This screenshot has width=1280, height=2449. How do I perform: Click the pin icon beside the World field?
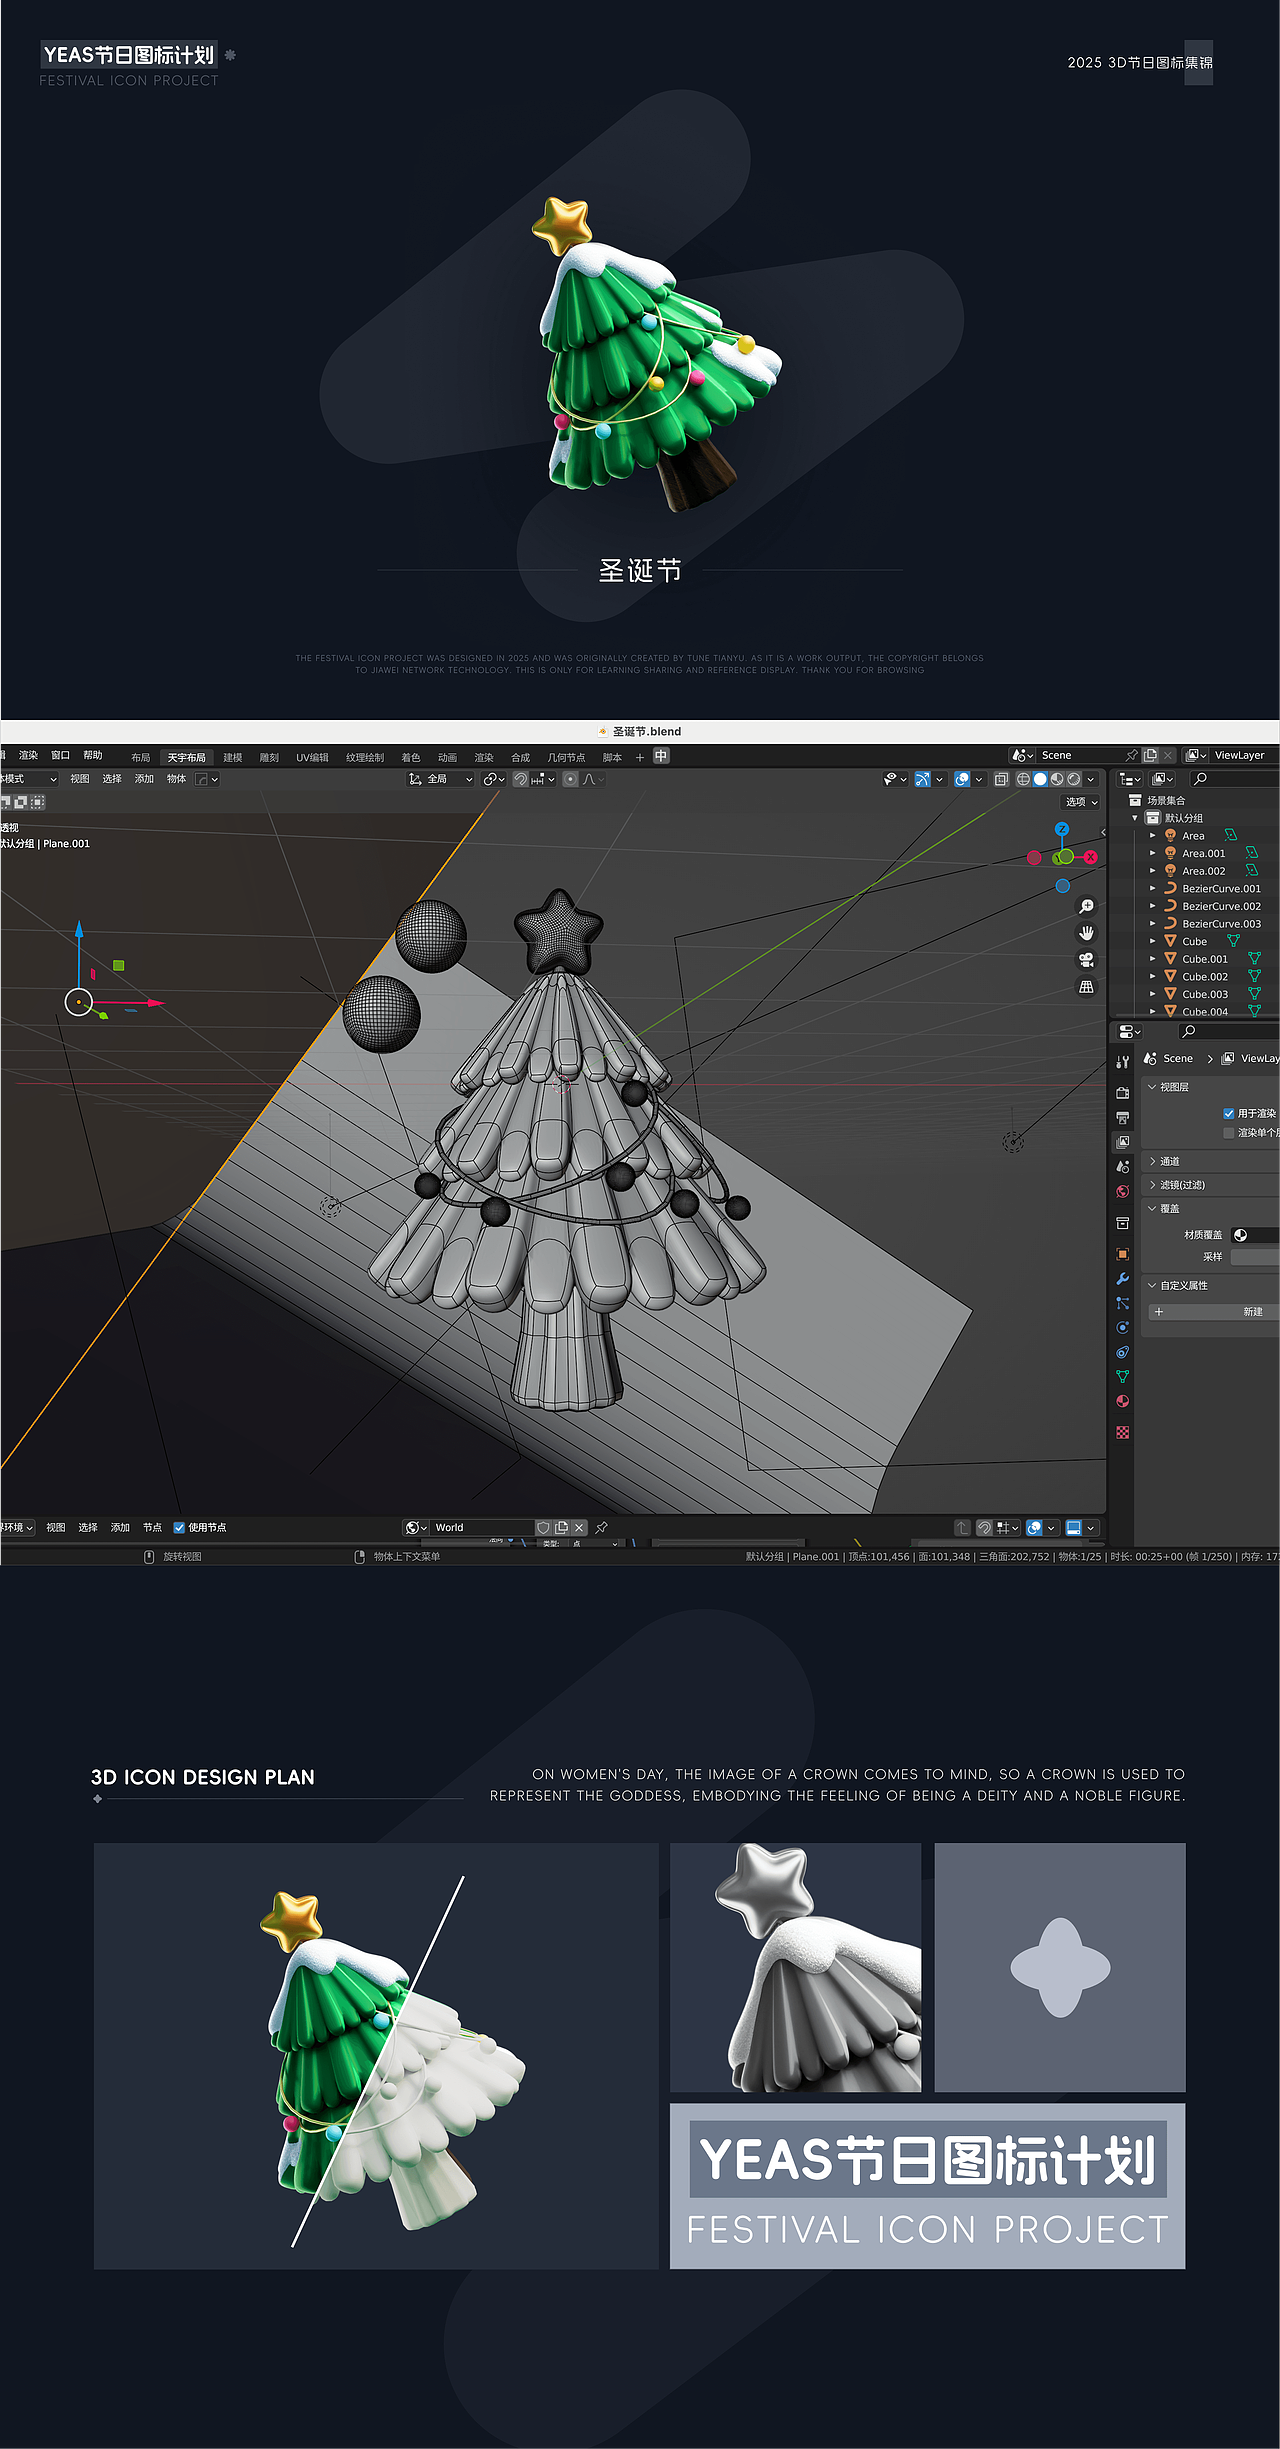click(602, 1527)
